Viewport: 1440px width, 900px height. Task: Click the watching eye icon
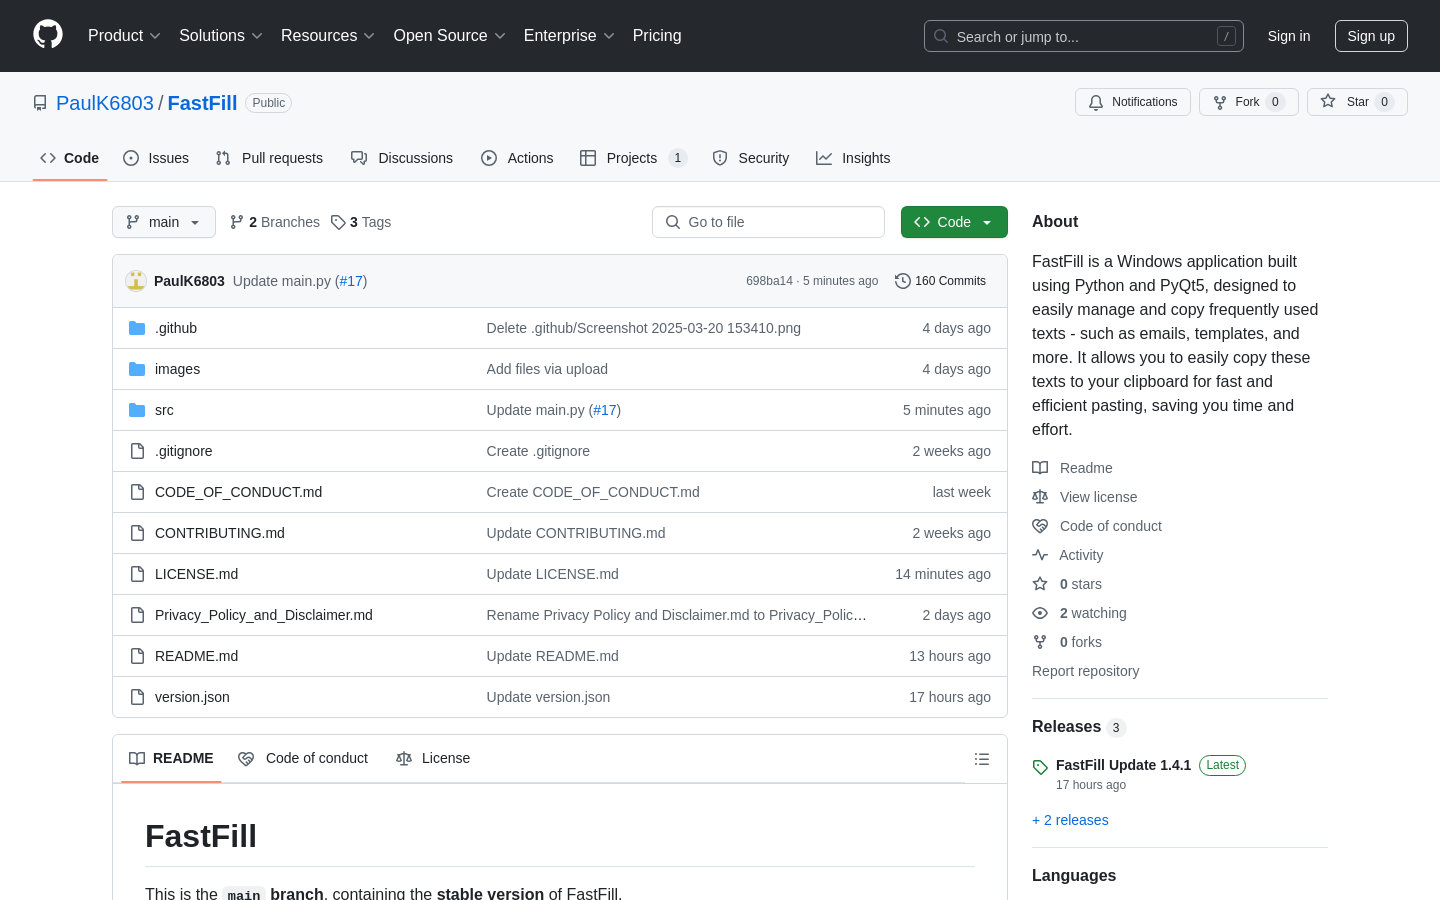point(1040,613)
